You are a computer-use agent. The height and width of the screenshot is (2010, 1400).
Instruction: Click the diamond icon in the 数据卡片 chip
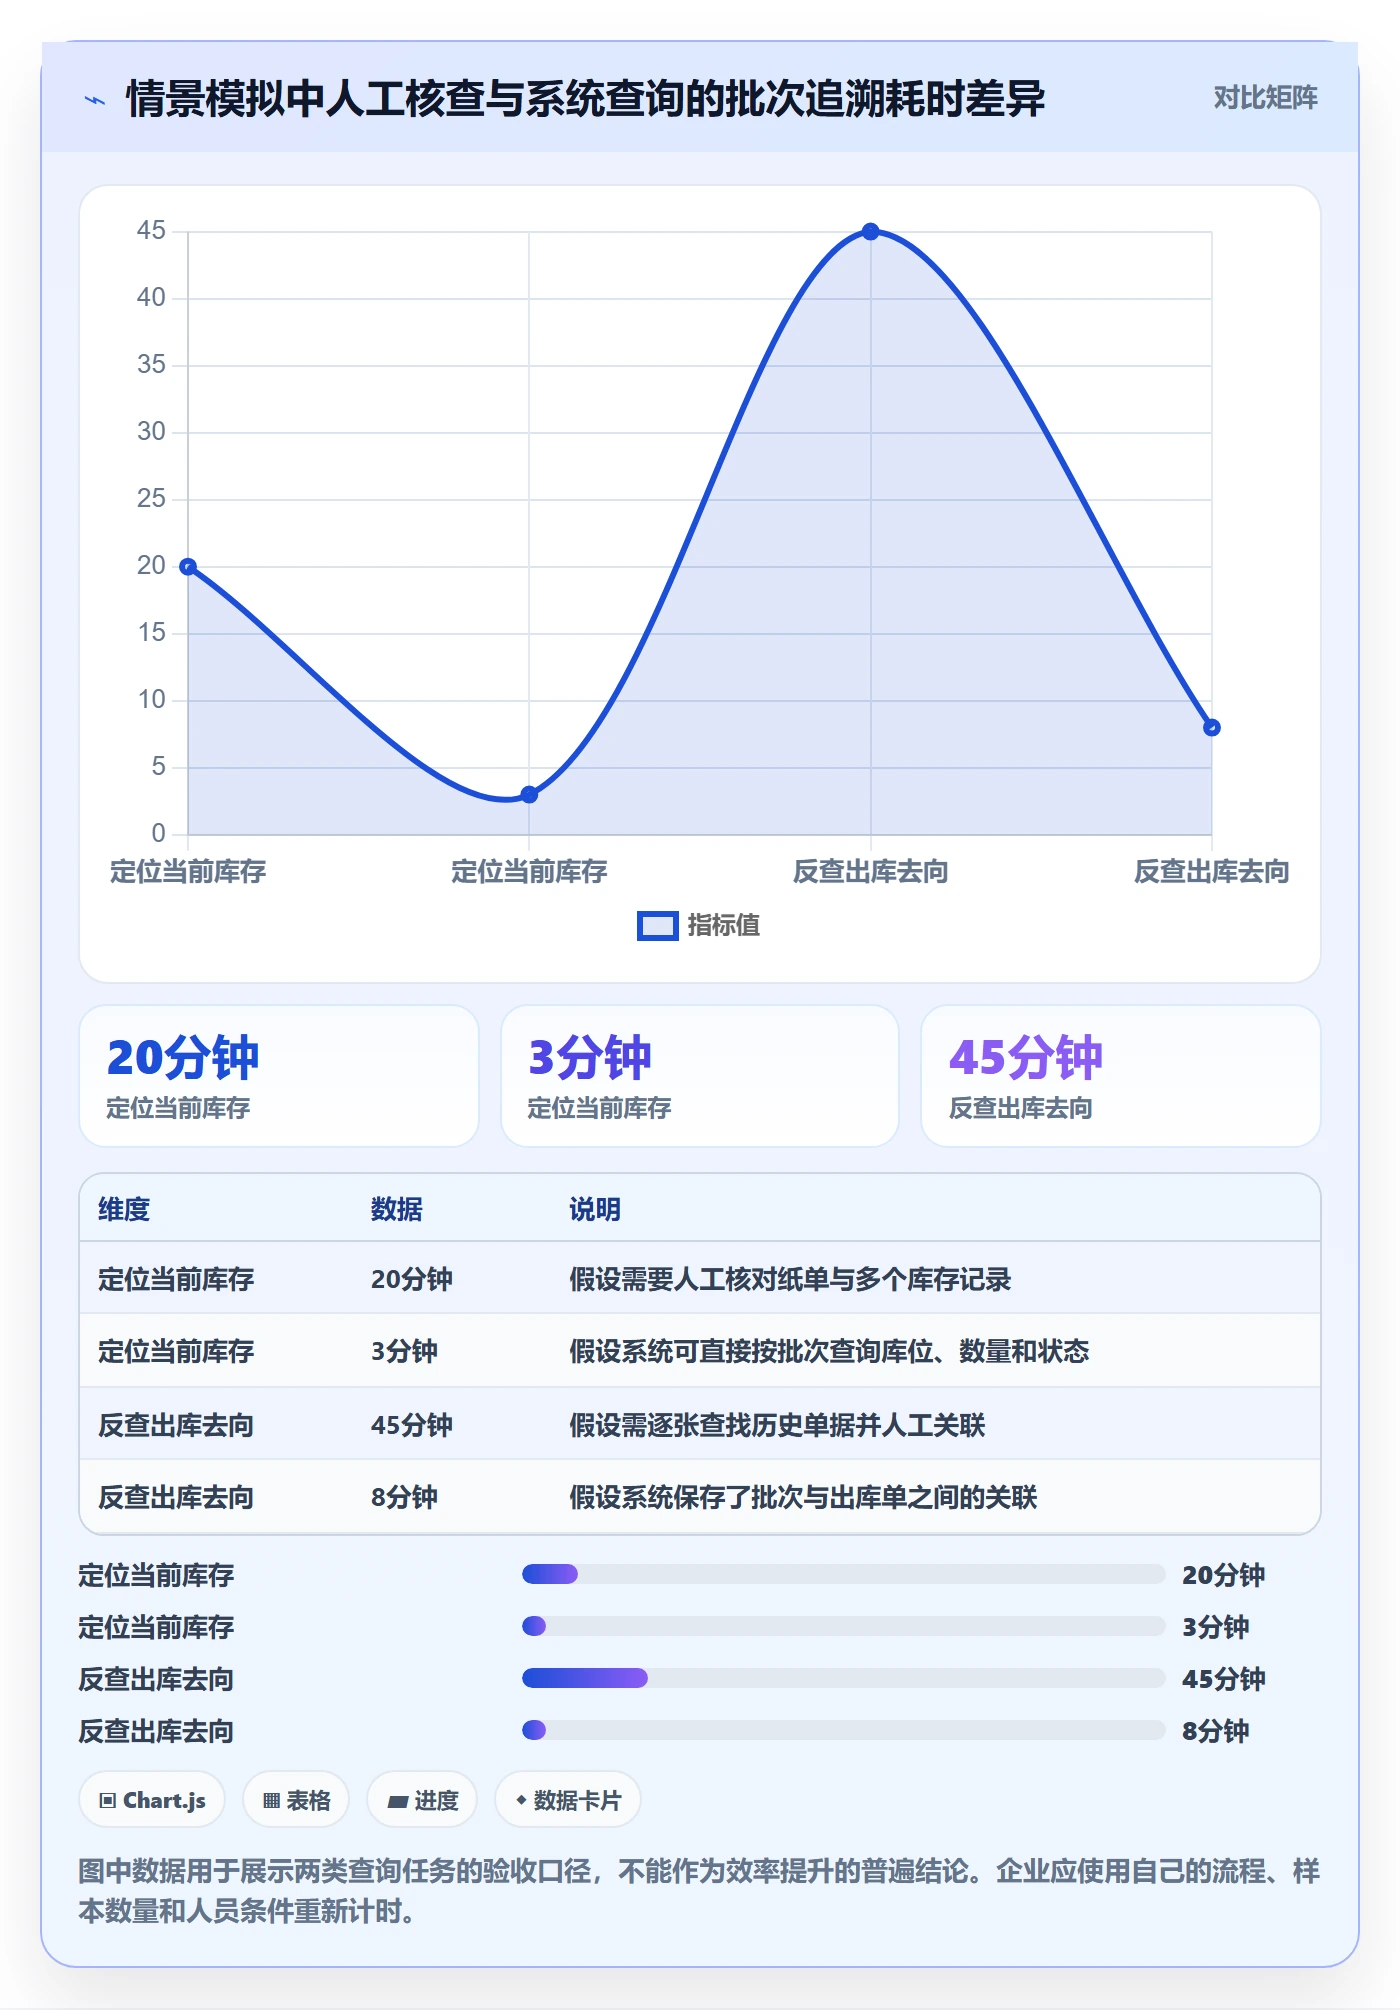pyautogui.click(x=521, y=1800)
